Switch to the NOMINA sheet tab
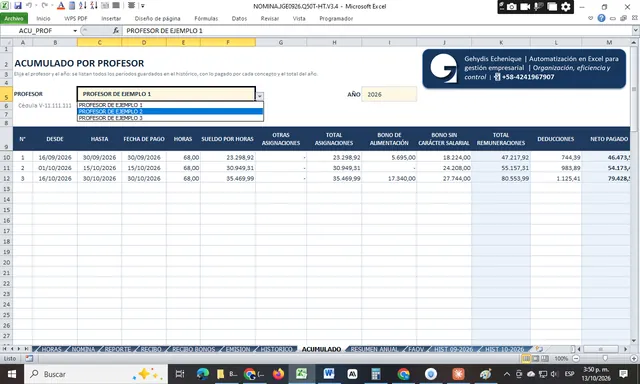The height and width of the screenshot is (384, 640). tap(83, 349)
